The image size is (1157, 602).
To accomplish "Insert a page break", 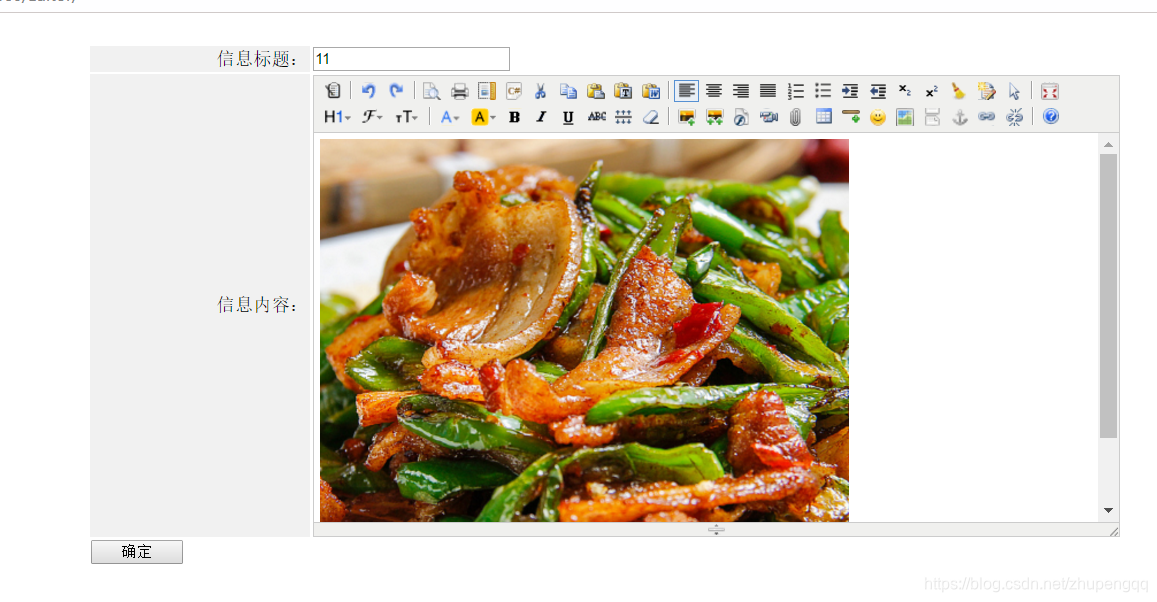I will 932,117.
